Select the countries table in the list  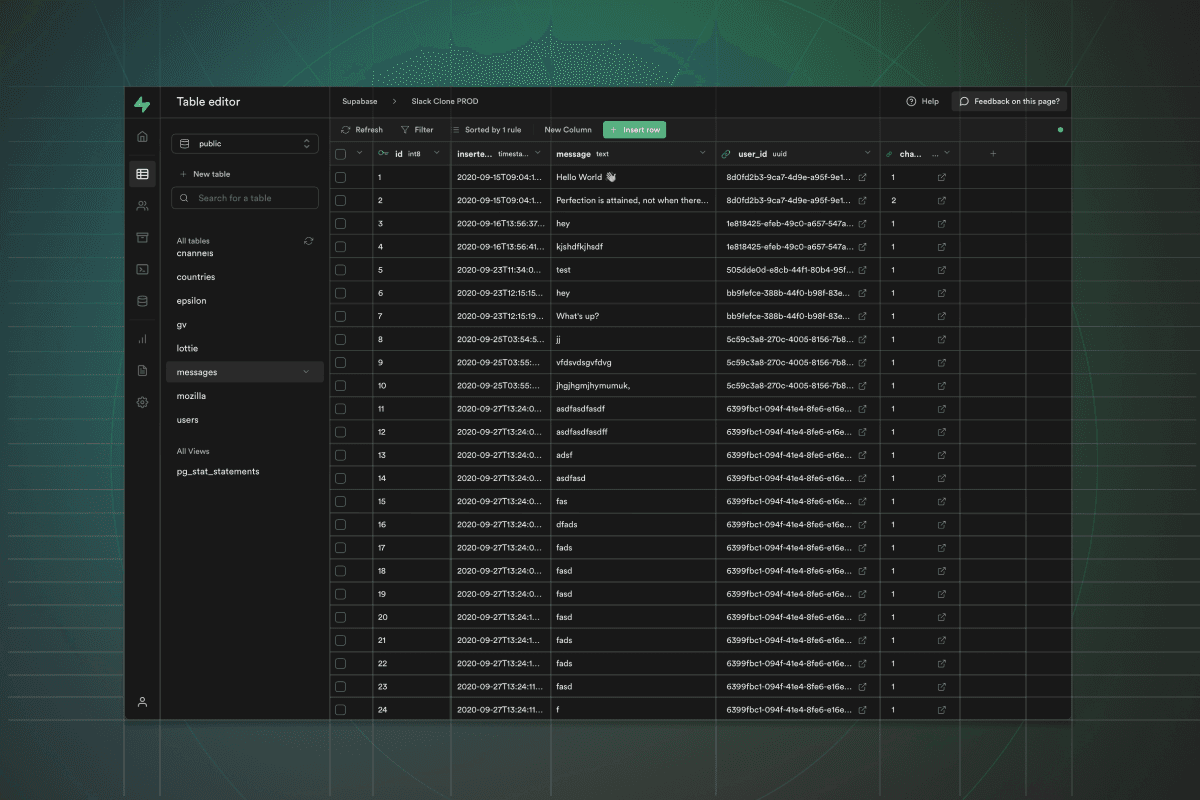coord(196,277)
